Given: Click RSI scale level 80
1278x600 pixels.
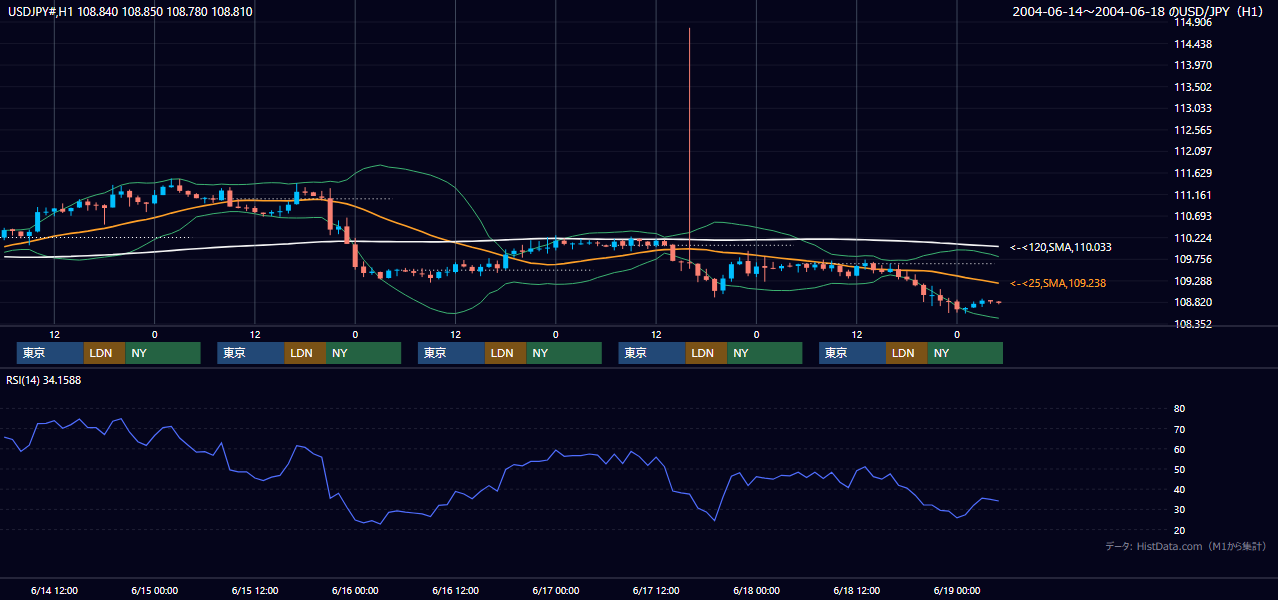Looking at the screenshot, I should pyautogui.click(x=1180, y=409).
